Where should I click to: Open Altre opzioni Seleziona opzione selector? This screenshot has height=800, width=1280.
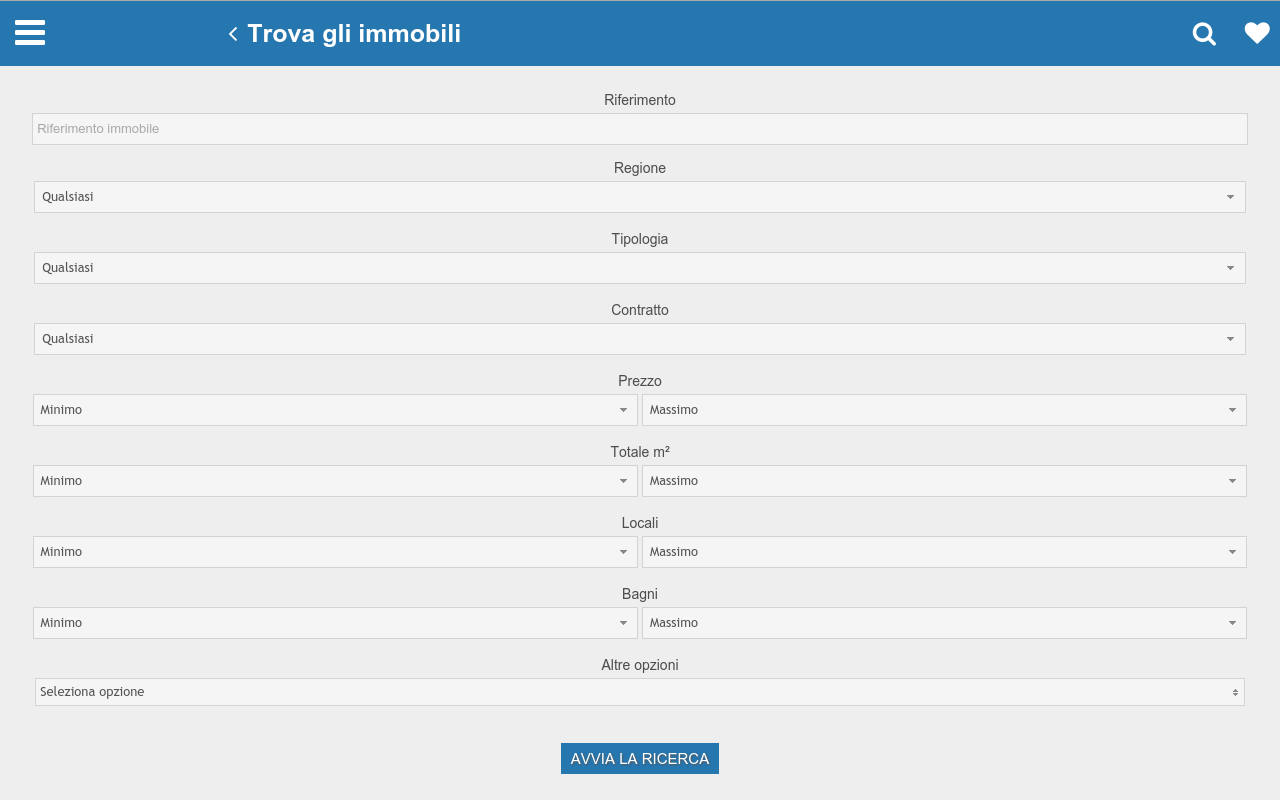pyautogui.click(x=640, y=692)
